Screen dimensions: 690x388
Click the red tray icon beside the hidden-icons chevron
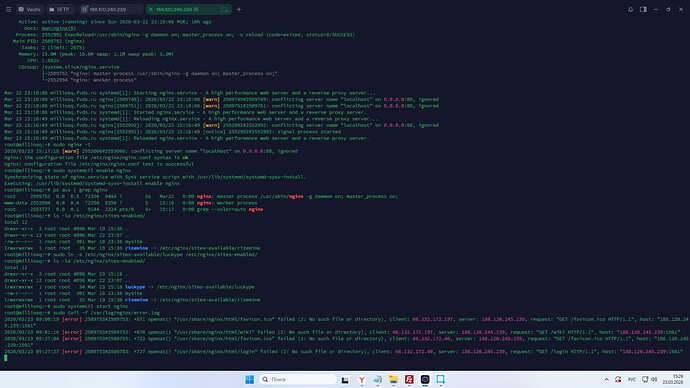618,379
